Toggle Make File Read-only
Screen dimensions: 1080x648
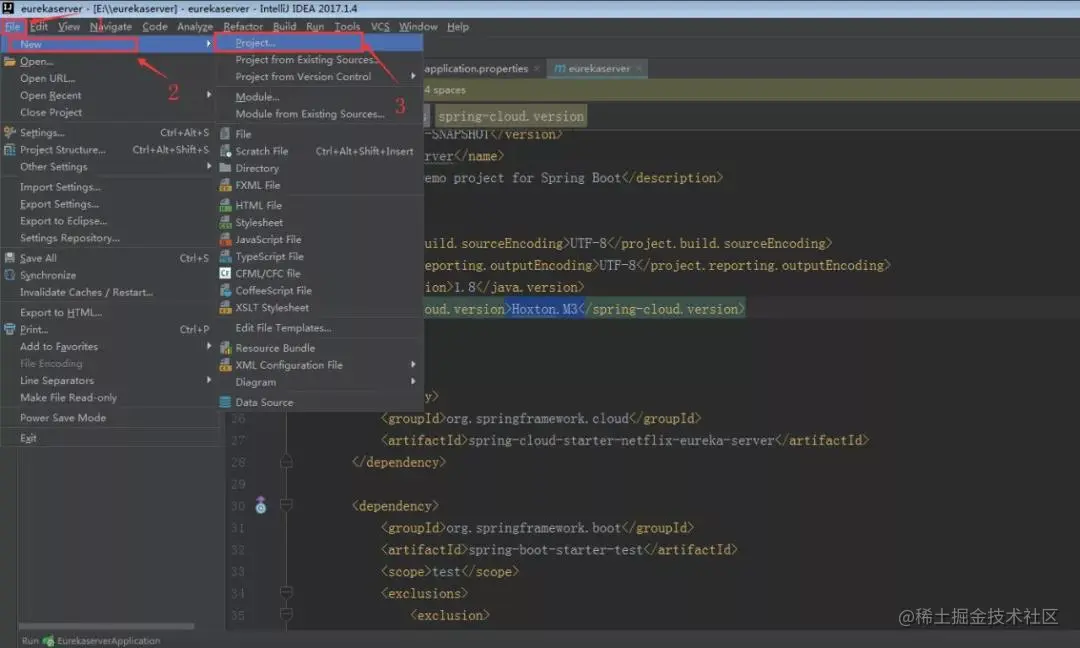point(68,397)
